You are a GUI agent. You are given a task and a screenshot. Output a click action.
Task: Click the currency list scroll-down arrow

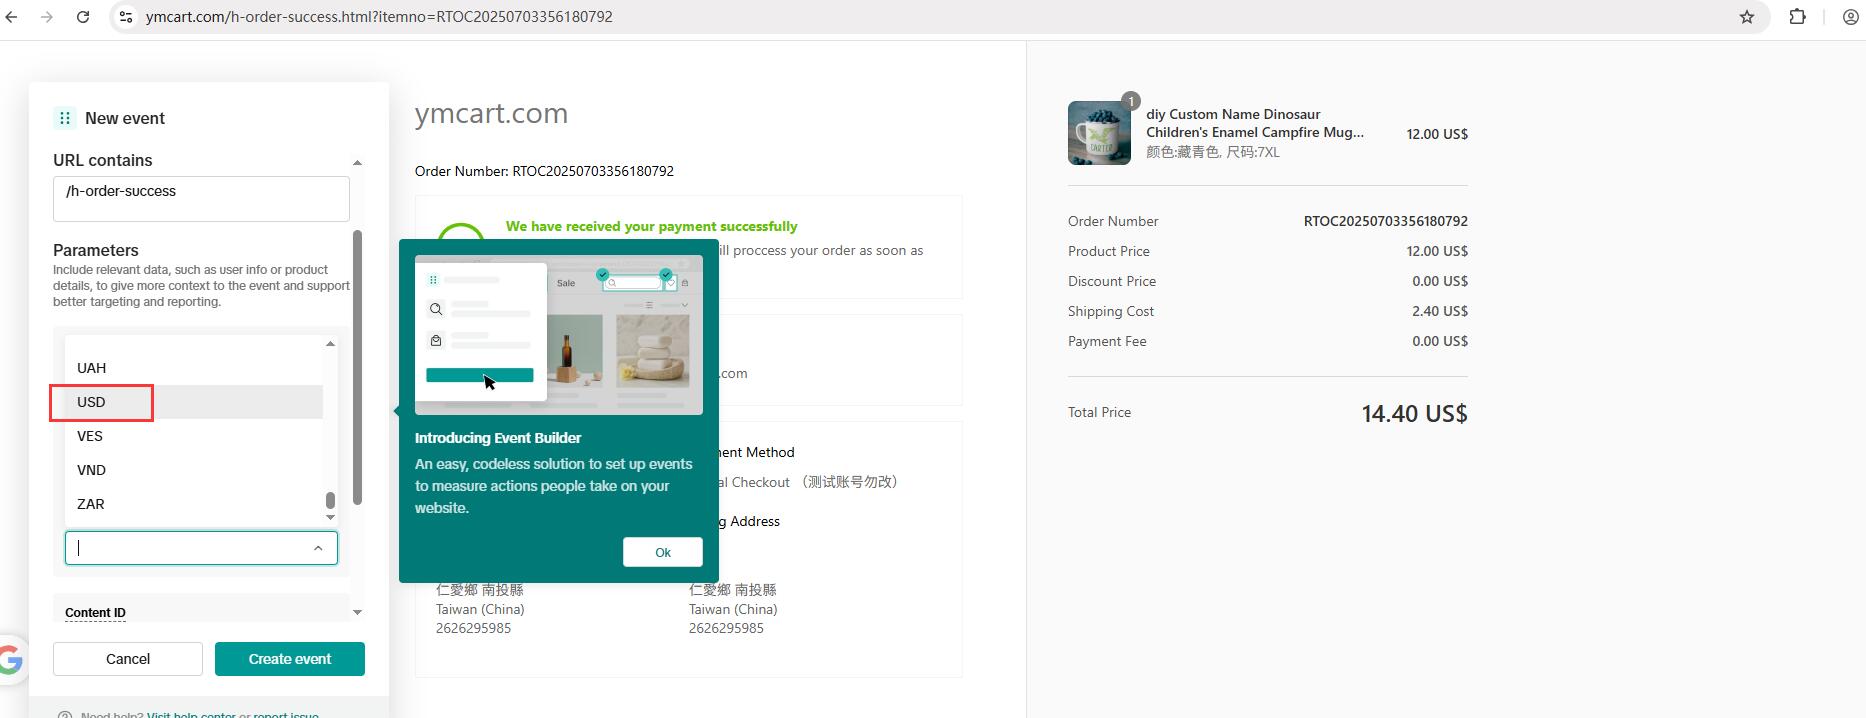click(330, 517)
